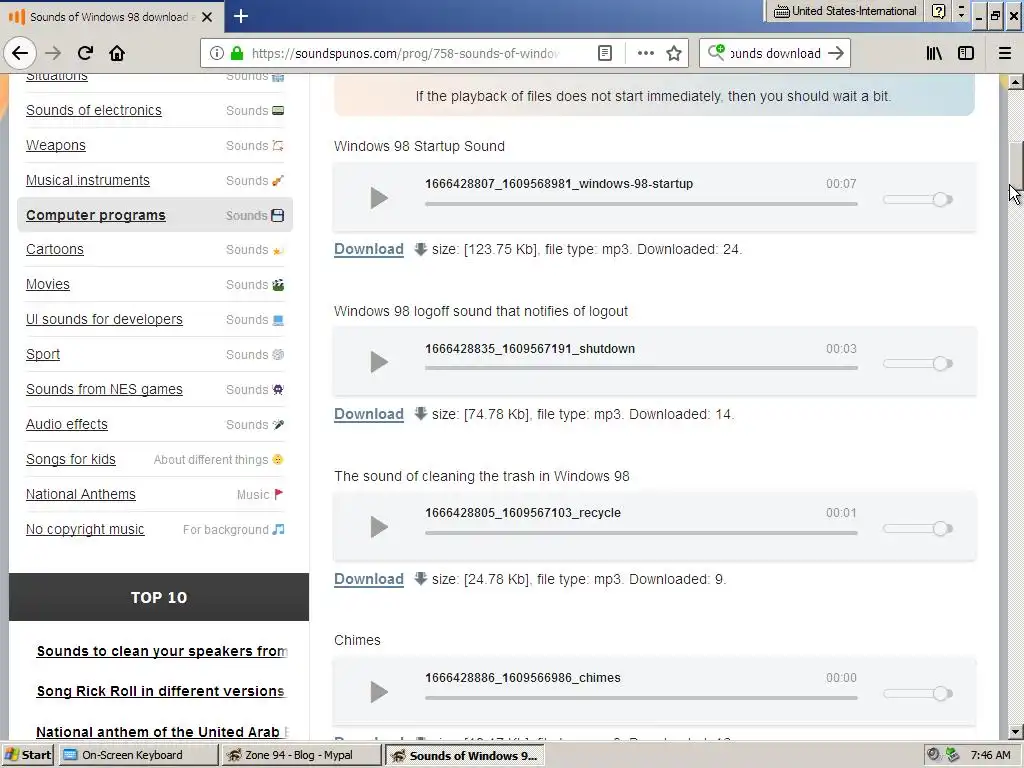Open the browser hamburger menu
Viewport: 1024px width, 768px height.
1005,53
